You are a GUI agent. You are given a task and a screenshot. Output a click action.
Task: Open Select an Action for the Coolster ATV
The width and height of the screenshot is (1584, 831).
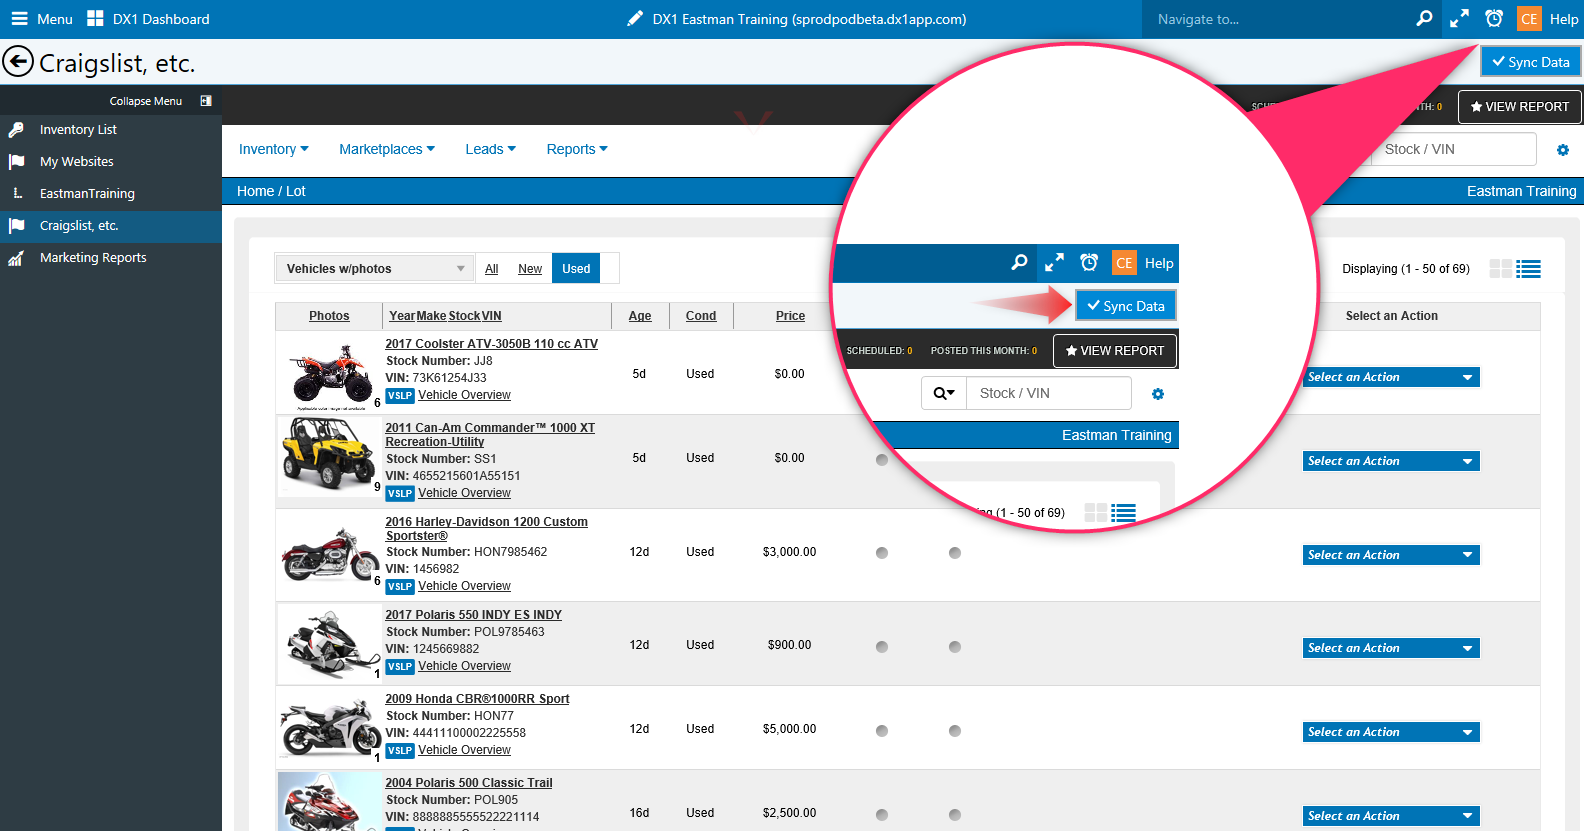[x=1391, y=377]
